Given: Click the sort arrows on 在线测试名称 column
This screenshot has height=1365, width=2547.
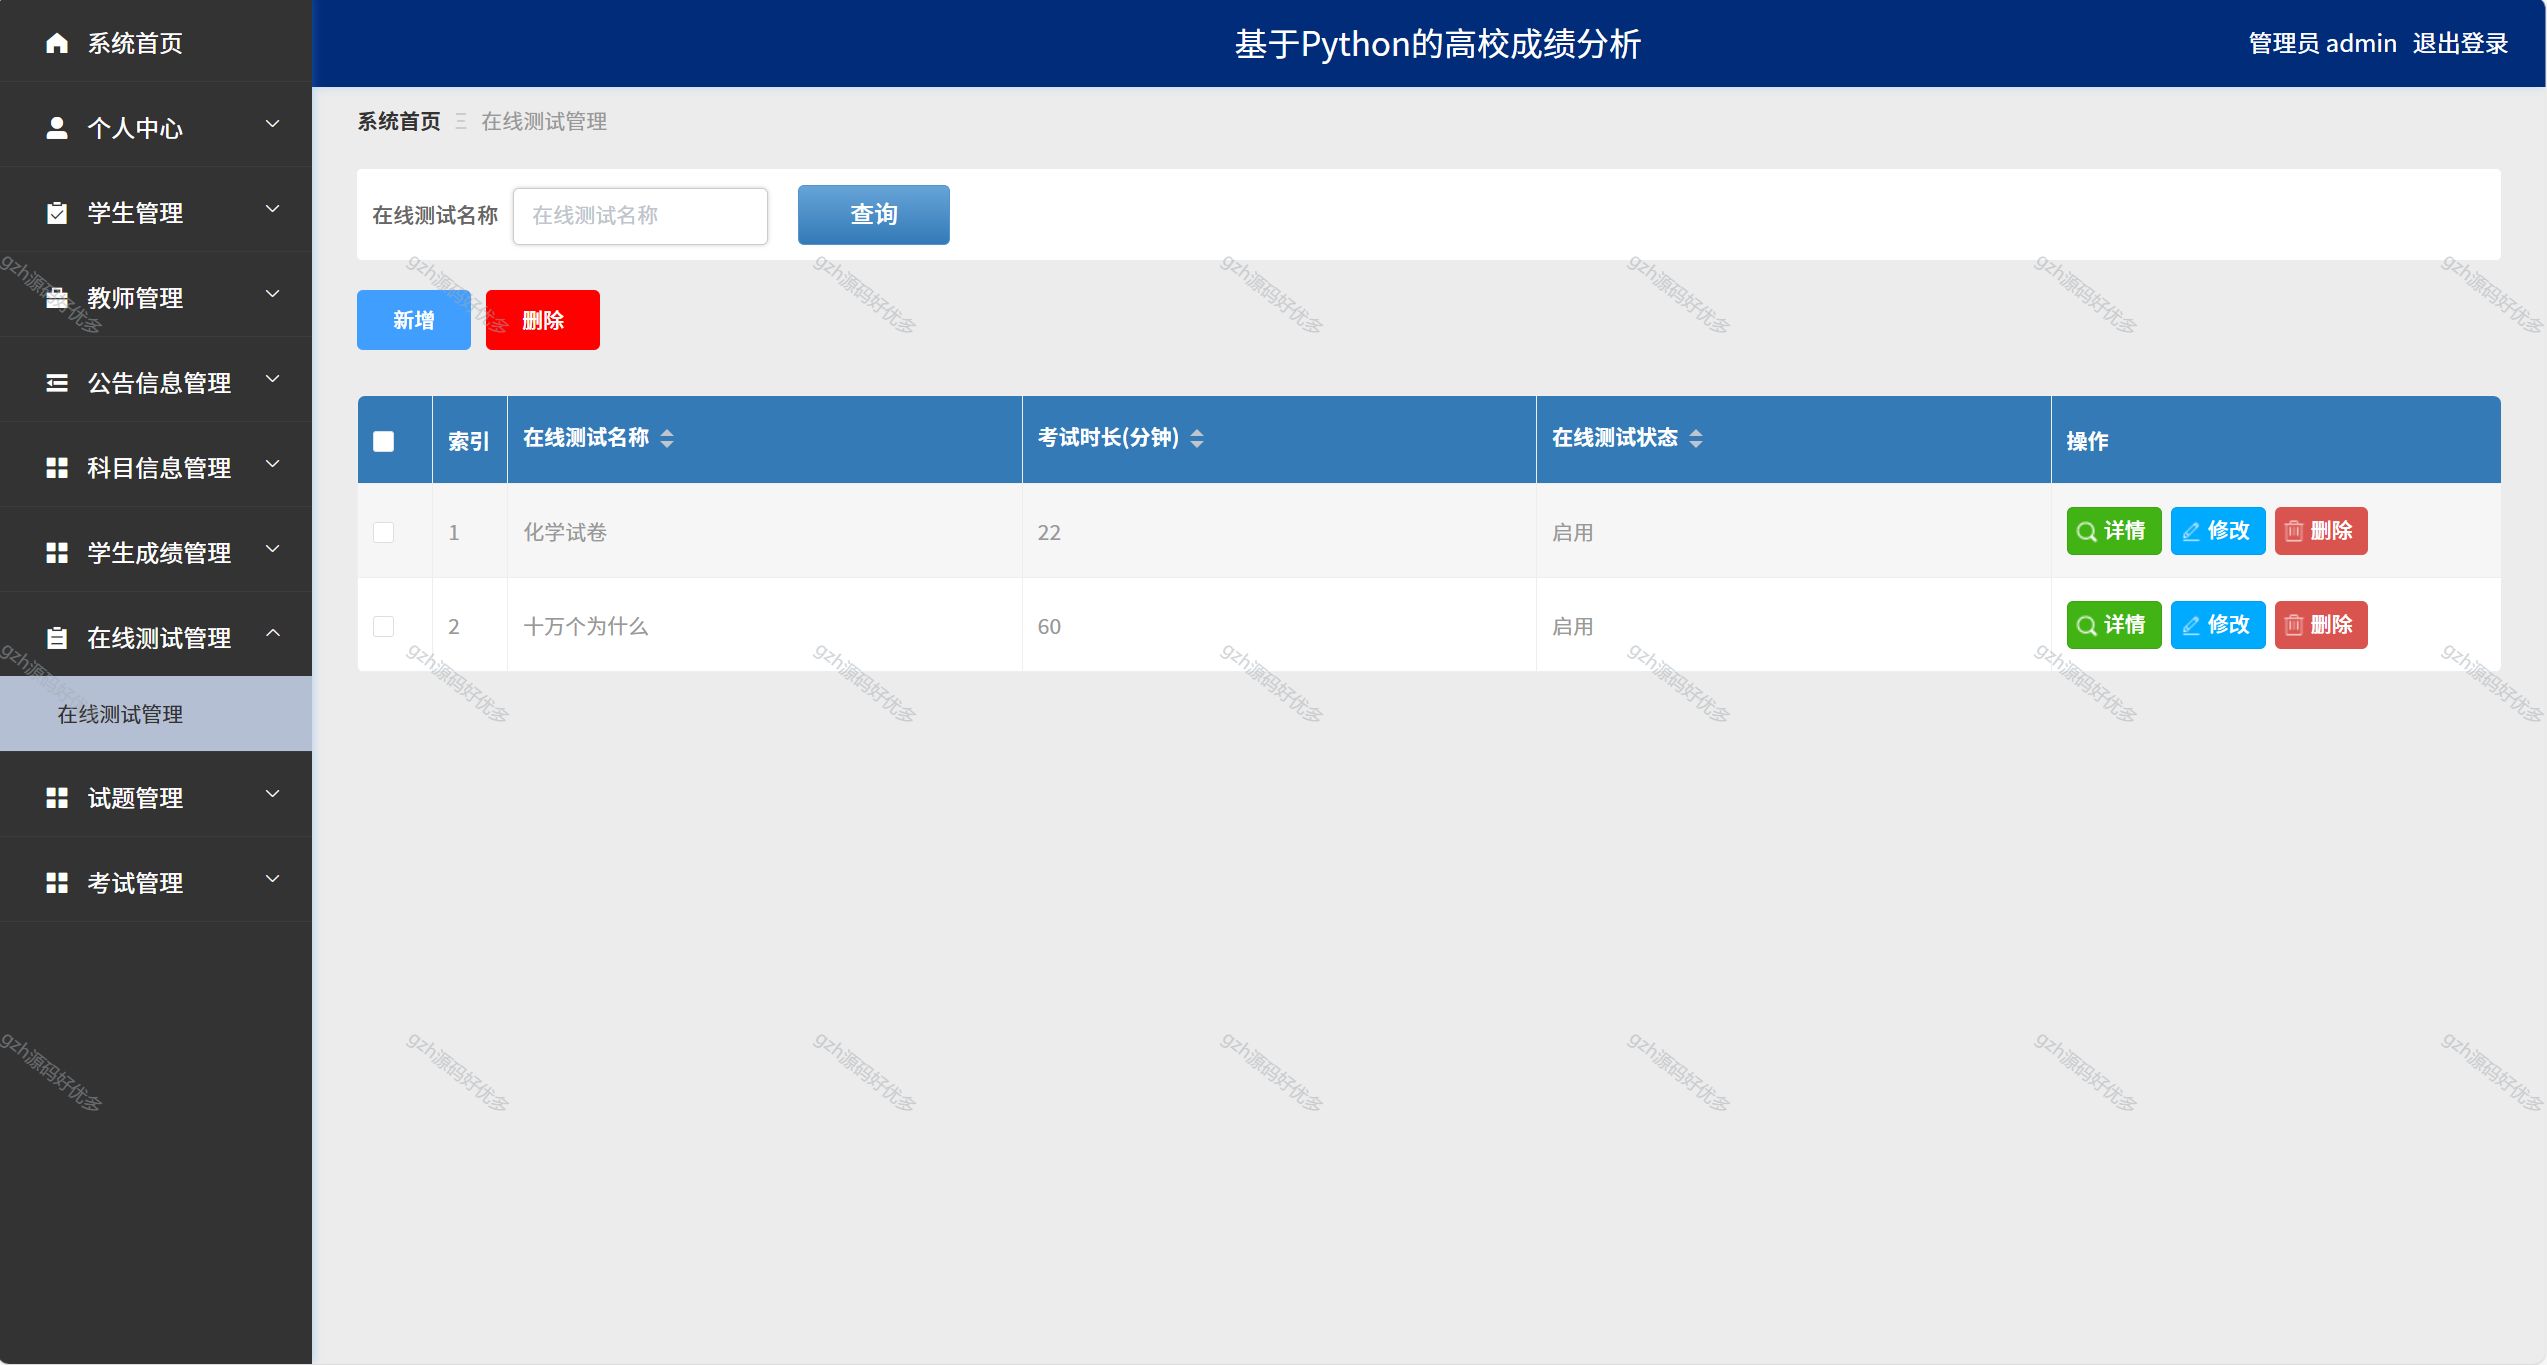Looking at the screenshot, I should point(667,438).
